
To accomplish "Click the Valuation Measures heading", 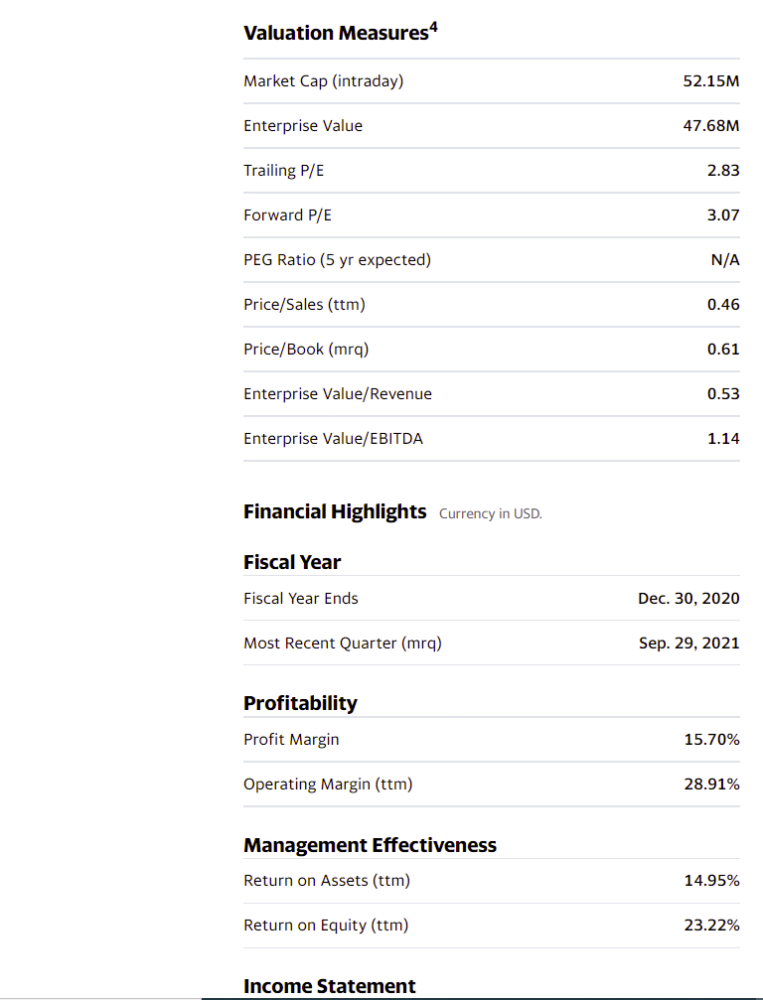I will pos(336,33).
